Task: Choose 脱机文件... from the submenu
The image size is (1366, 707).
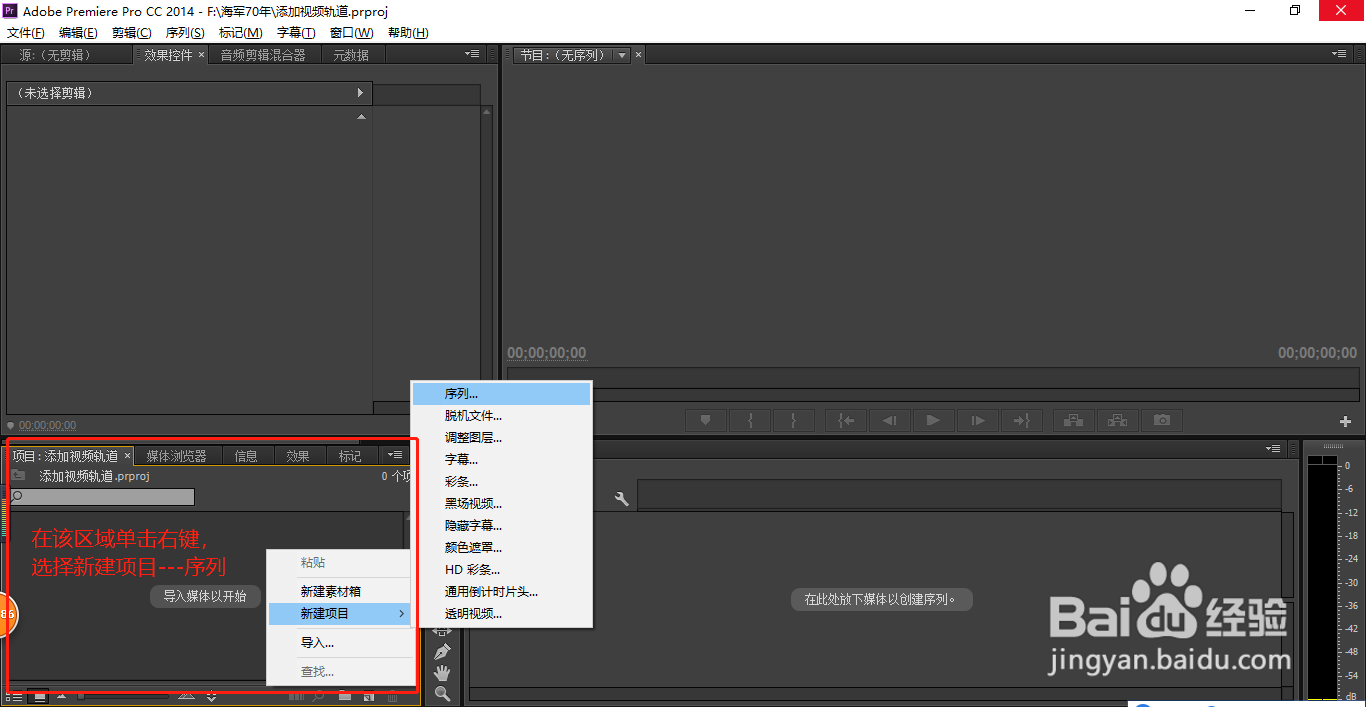Action: click(502, 416)
